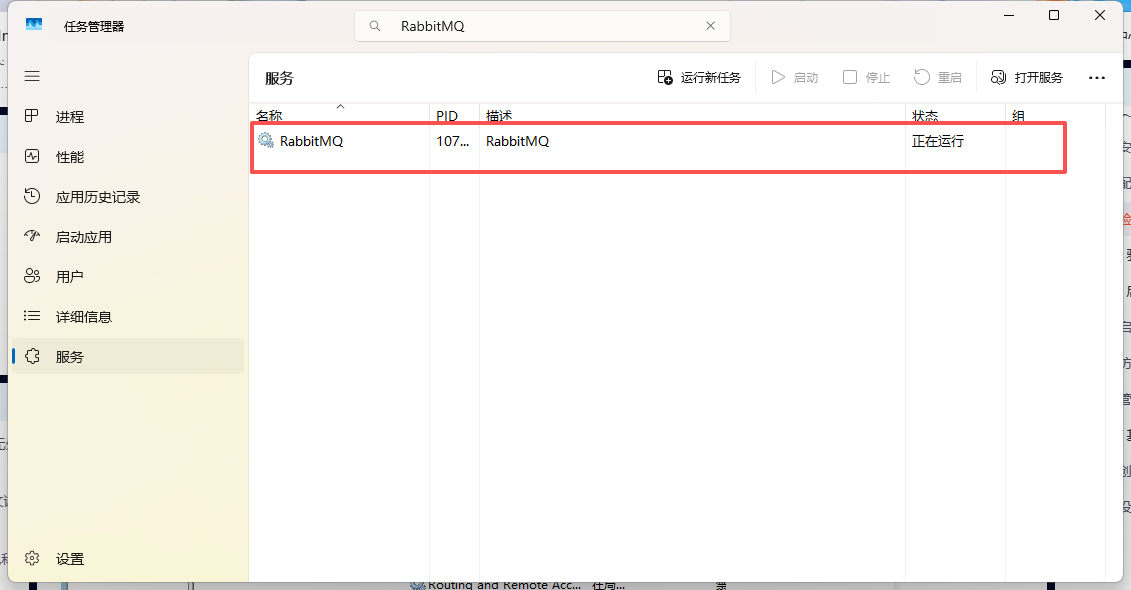Select 应用历史记录 in sidebar
Viewport: 1131px width, 590px height.
pyautogui.click(x=128, y=197)
